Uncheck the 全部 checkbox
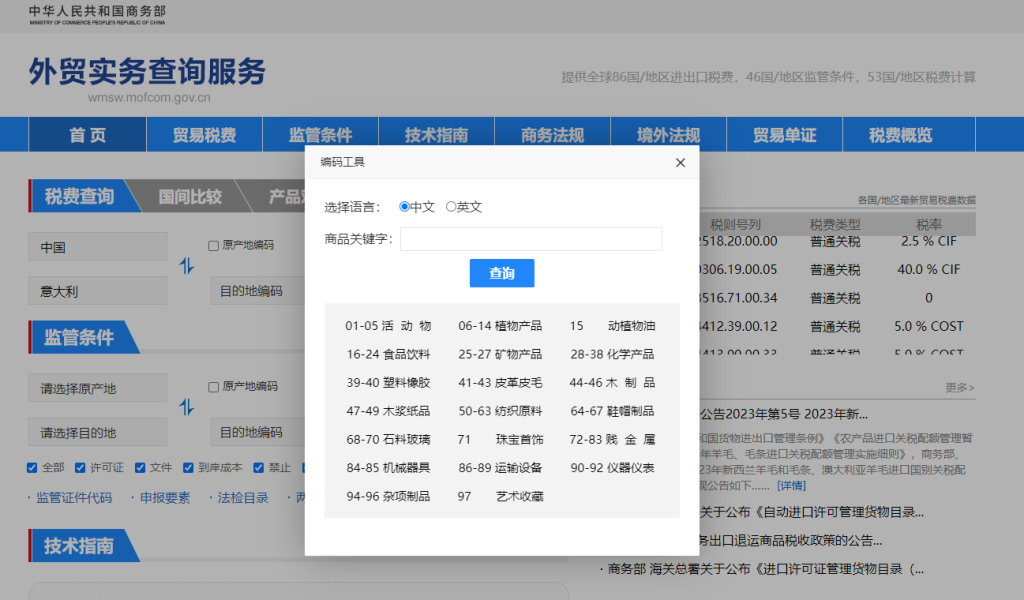The width and height of the screenshot is (1024, 600). (x=32, y=467)
